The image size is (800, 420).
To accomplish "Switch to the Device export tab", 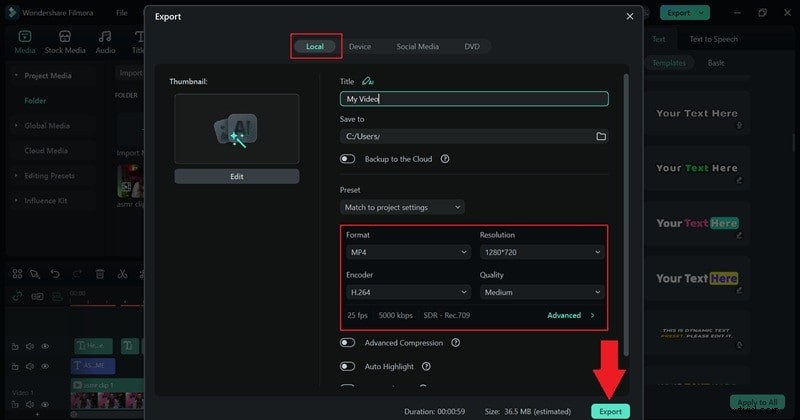I will tap(360, 46).
